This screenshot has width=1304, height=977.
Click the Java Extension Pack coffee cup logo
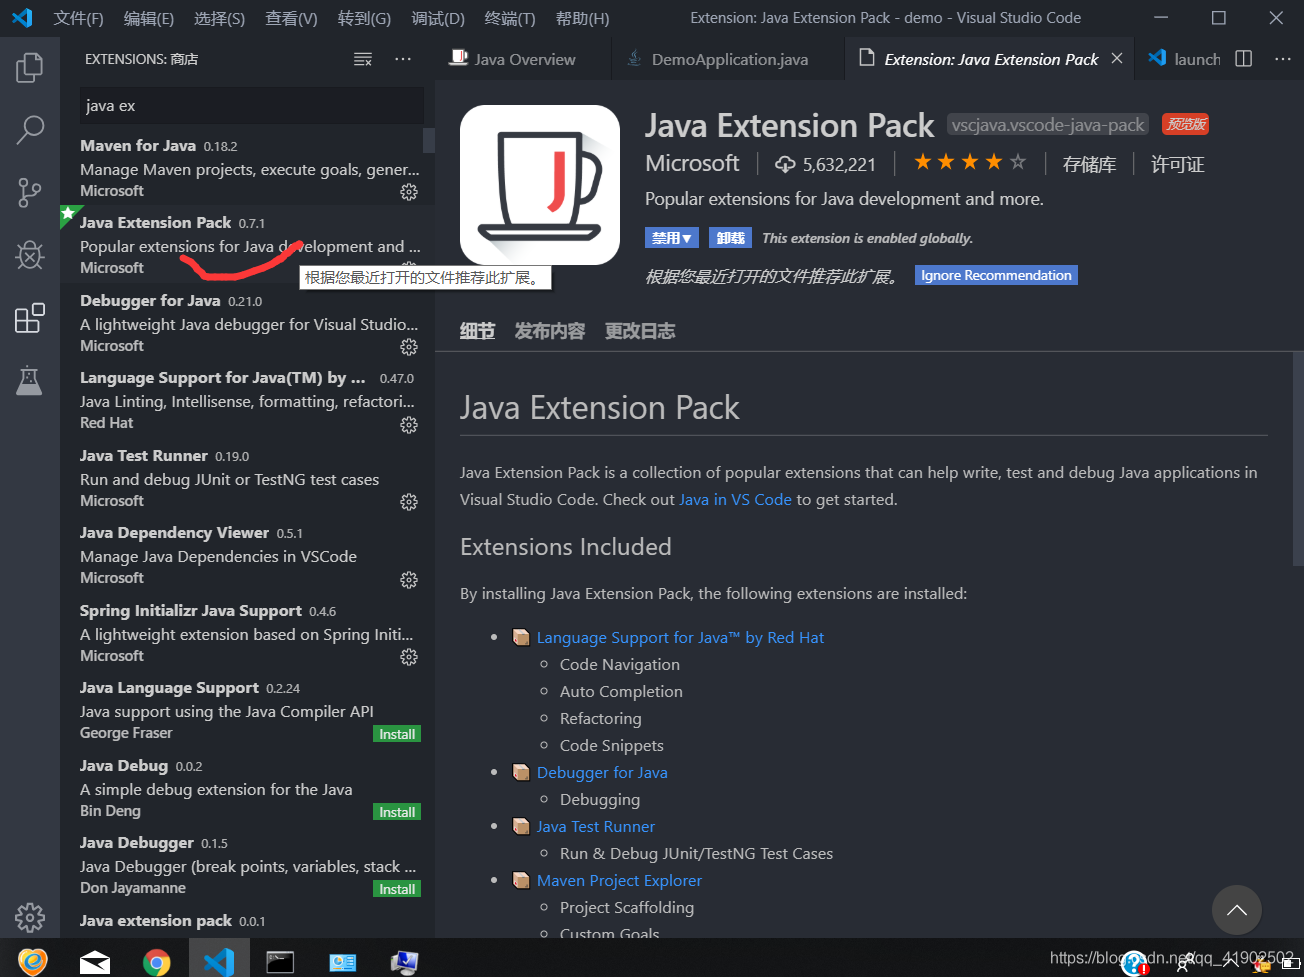tap(540, 185)
